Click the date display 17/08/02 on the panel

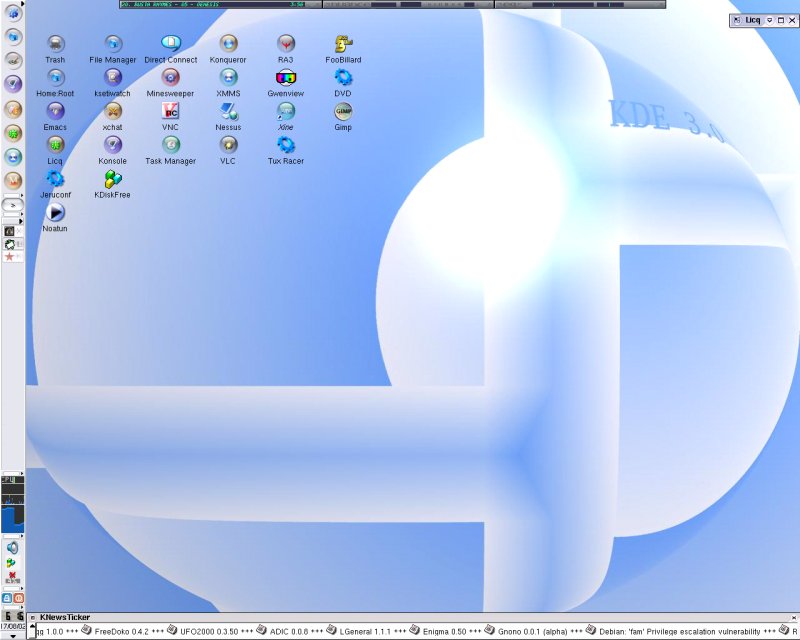click(x=12, y=626)
